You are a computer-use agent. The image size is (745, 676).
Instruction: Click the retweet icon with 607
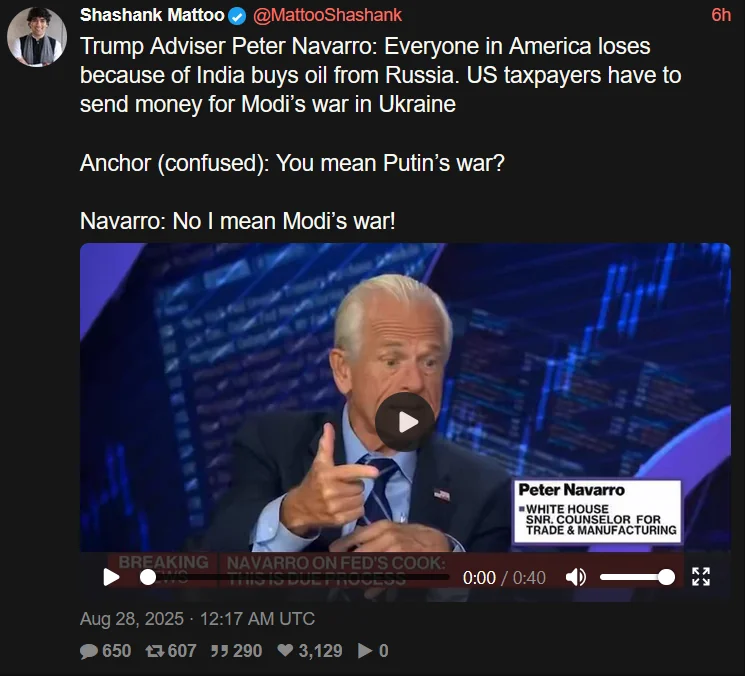click(x=154, y=651)
